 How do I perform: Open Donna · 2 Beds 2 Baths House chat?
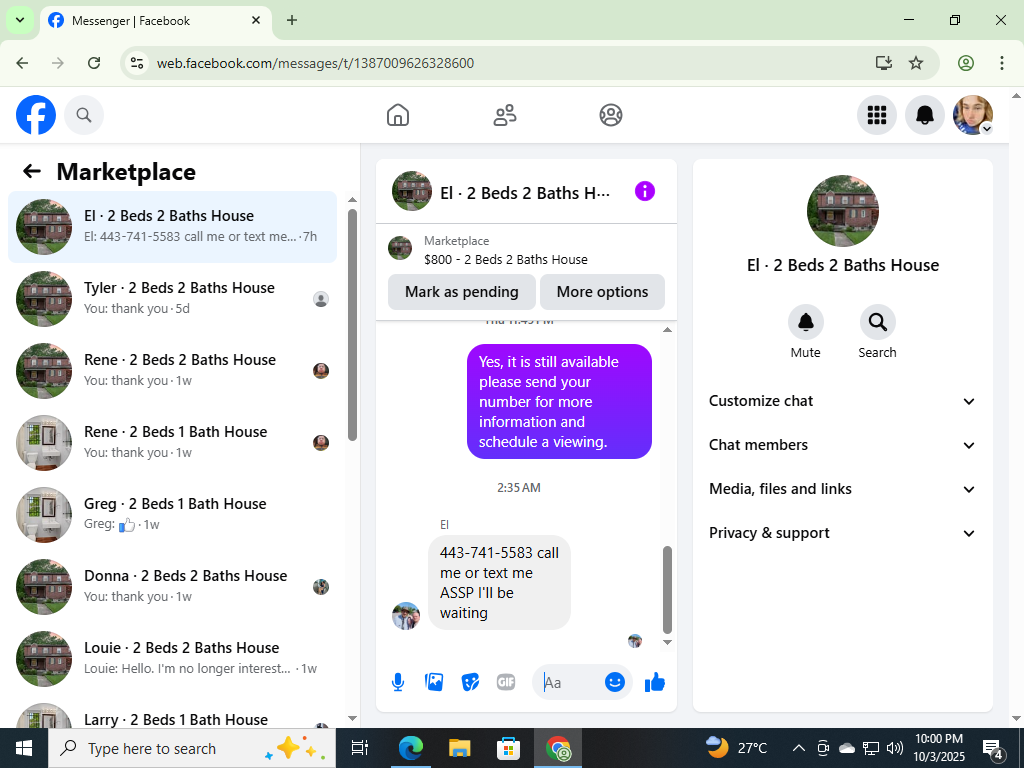pos(172,586)
